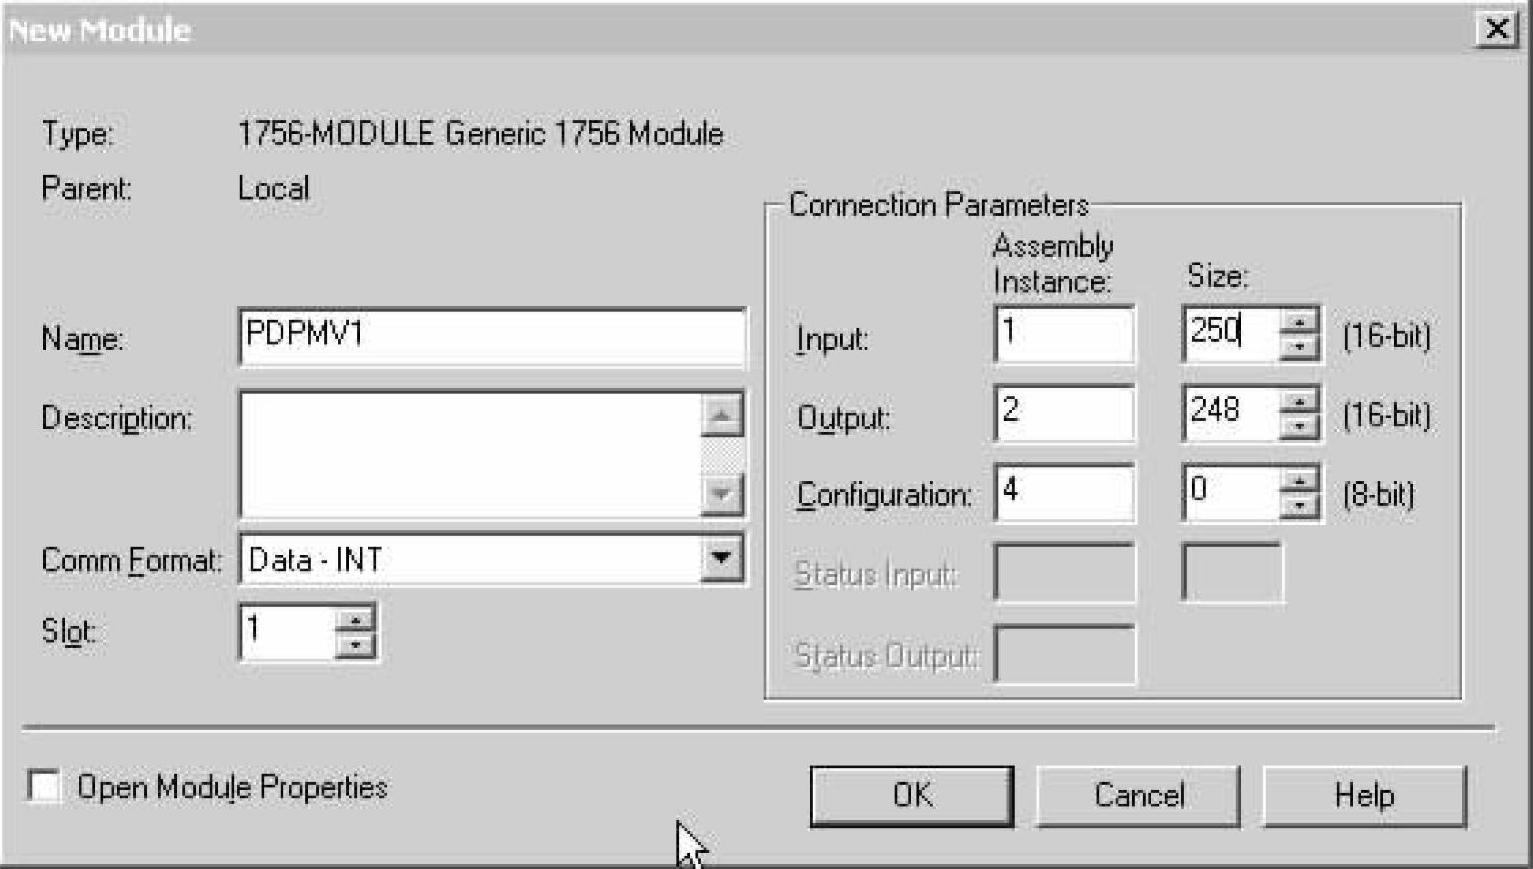Screen dimensions: 1533x869
Task: Increase the Input size value
Action: pyautogui.click(x=1299, y=322)
